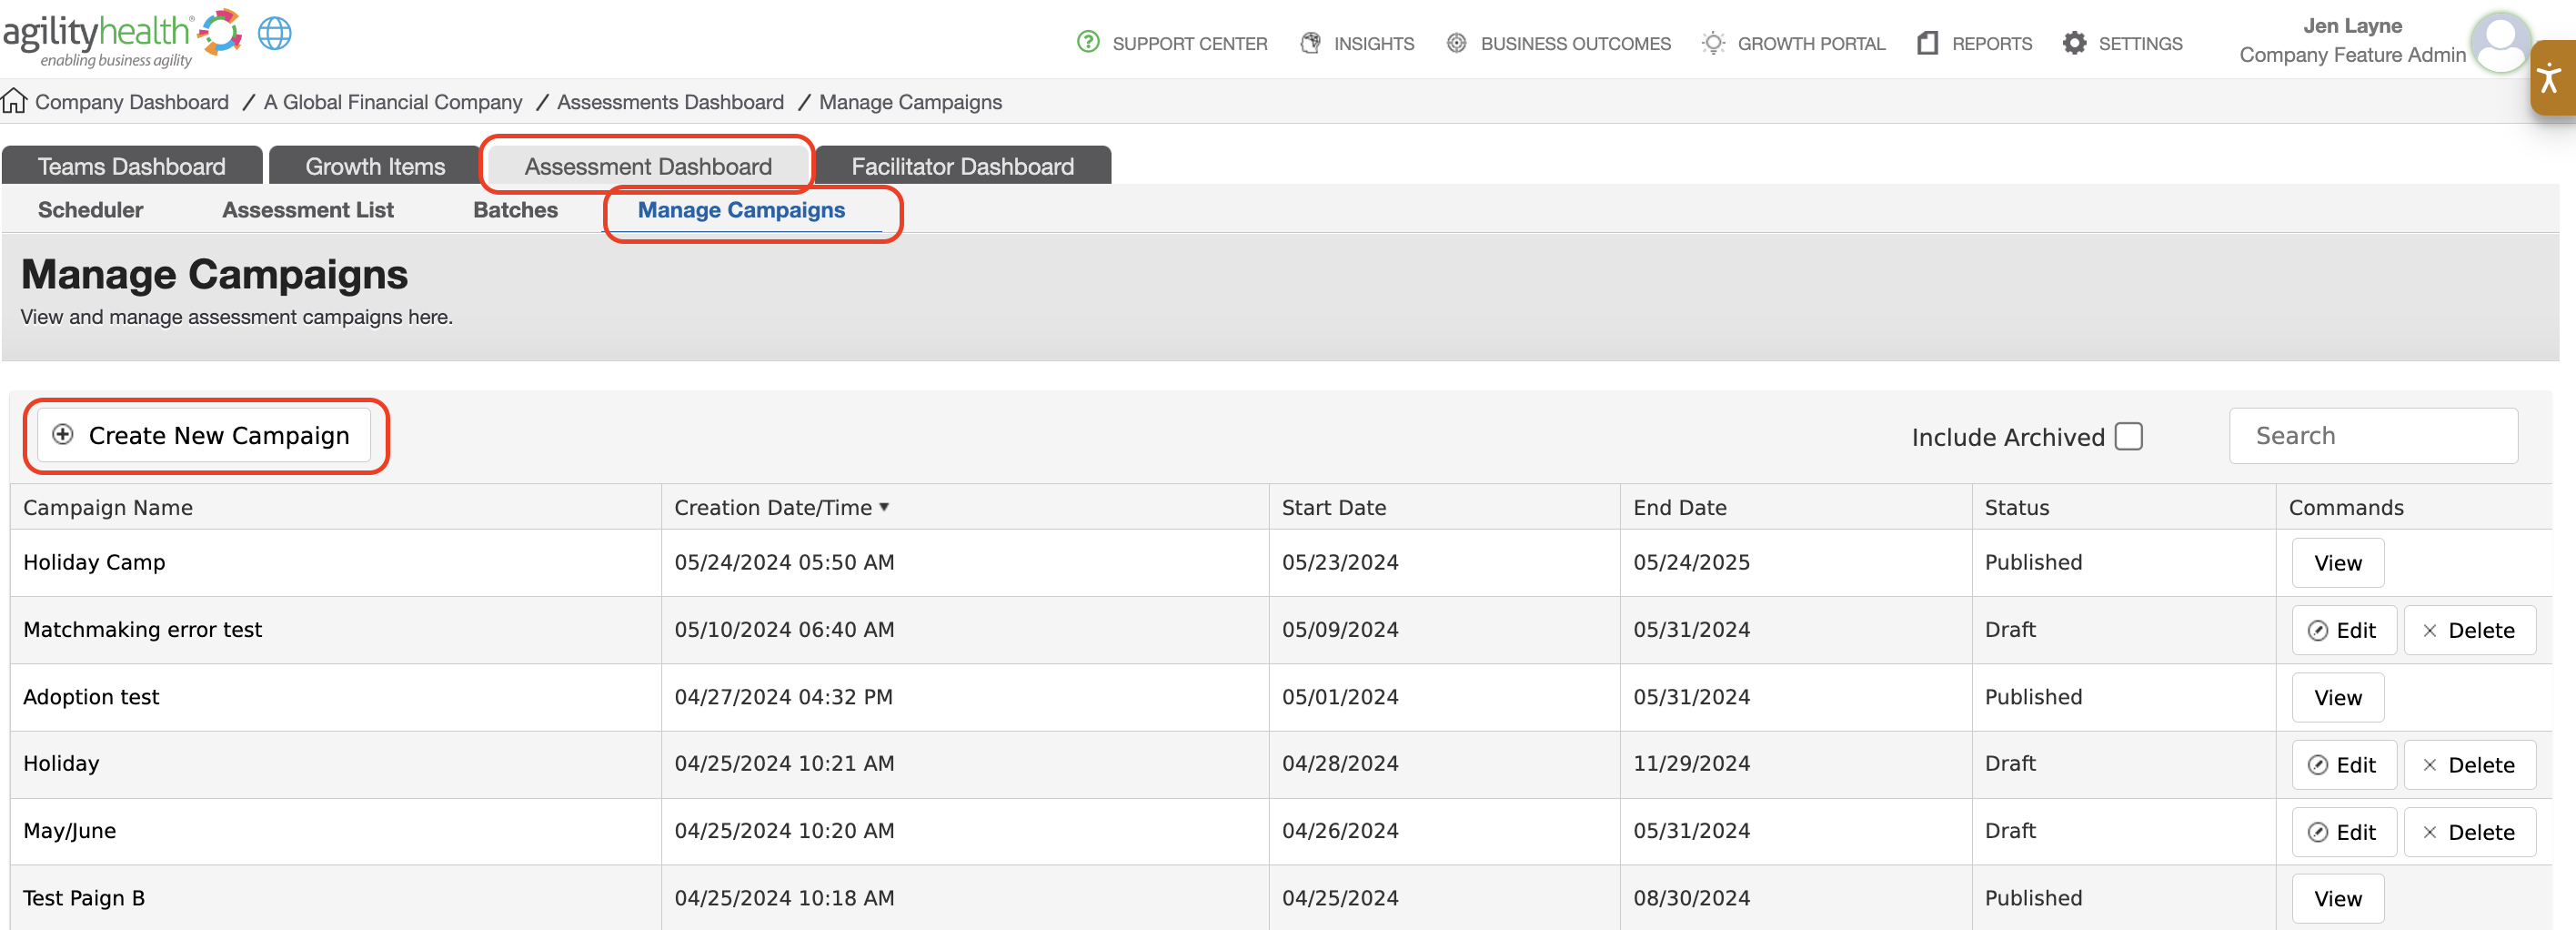View the Holiday Camp campaign
2576x930 pixels.
click(2337, 563)
